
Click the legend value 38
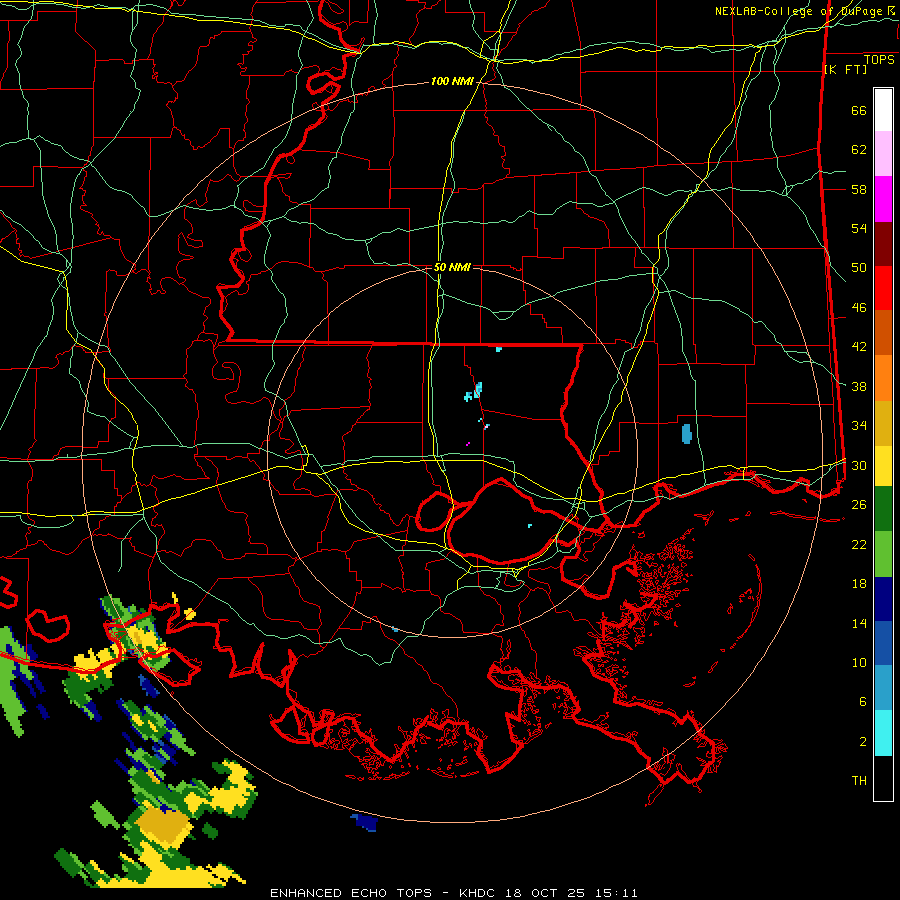(859, 386)
